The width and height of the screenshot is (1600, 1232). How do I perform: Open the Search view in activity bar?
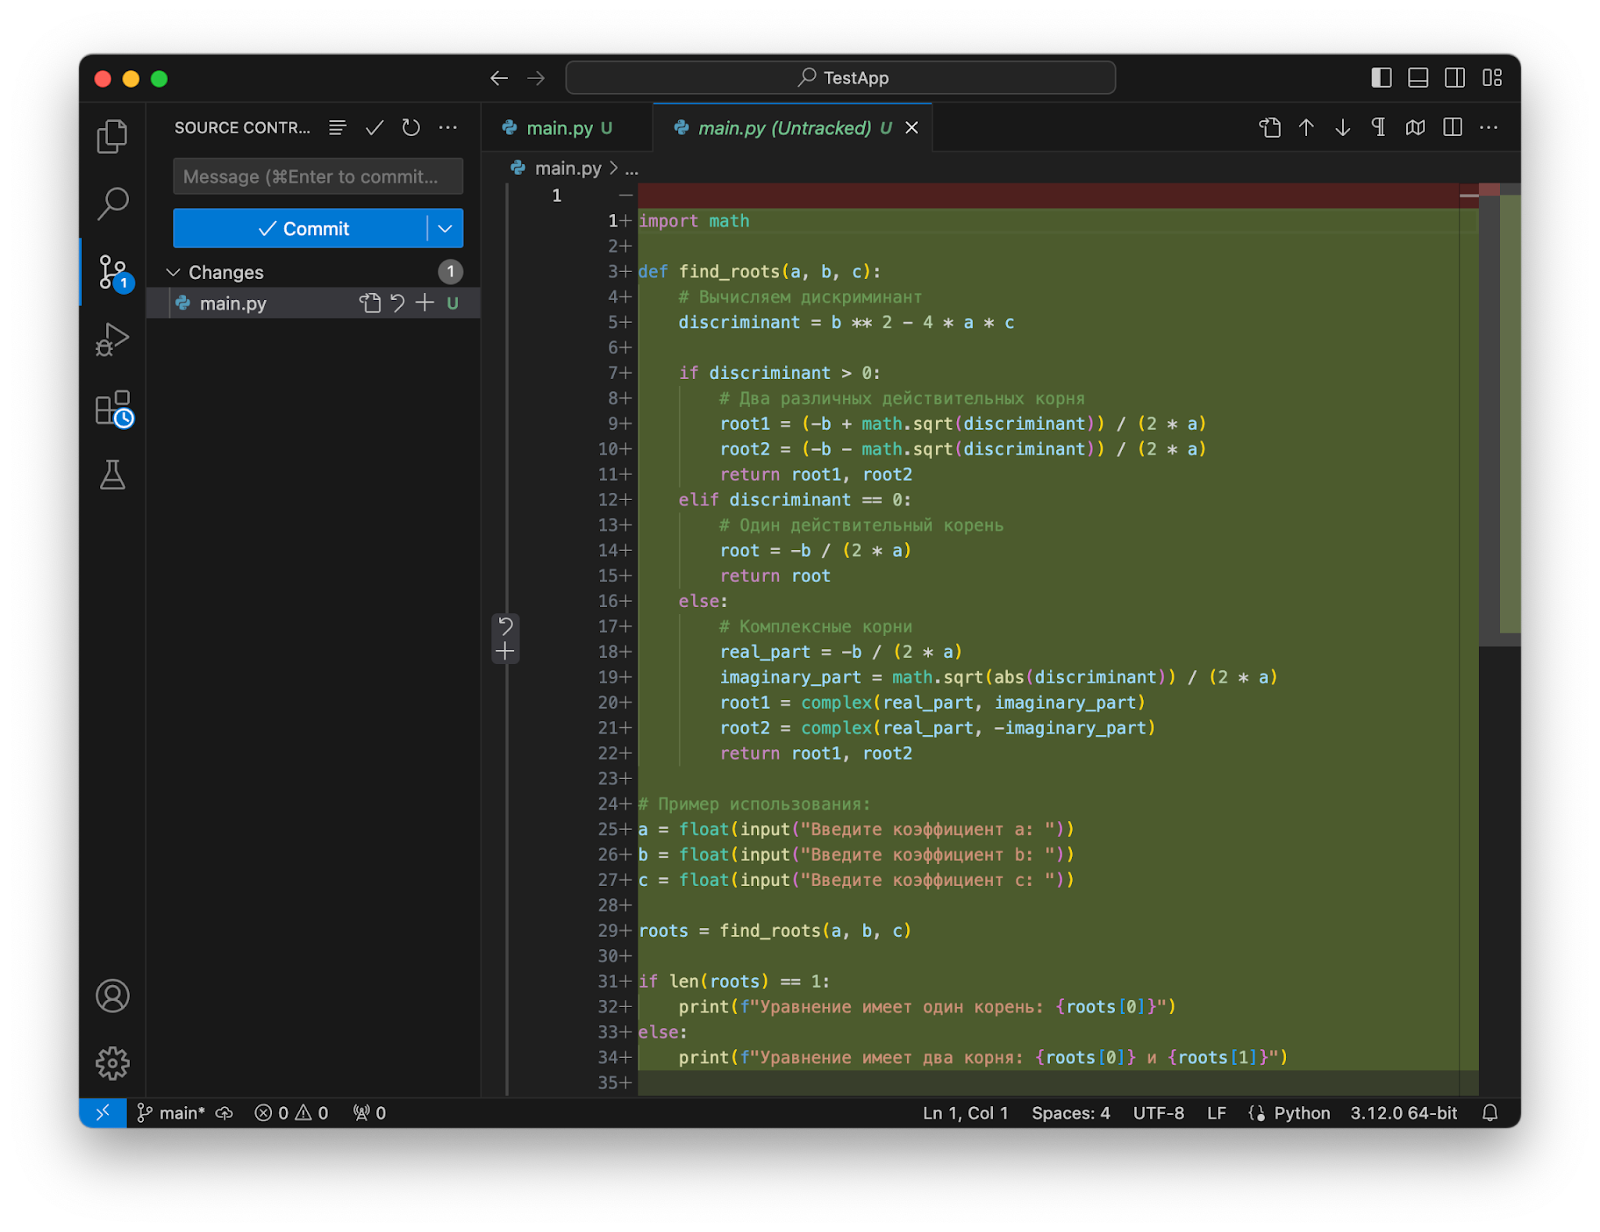point(112,204)
